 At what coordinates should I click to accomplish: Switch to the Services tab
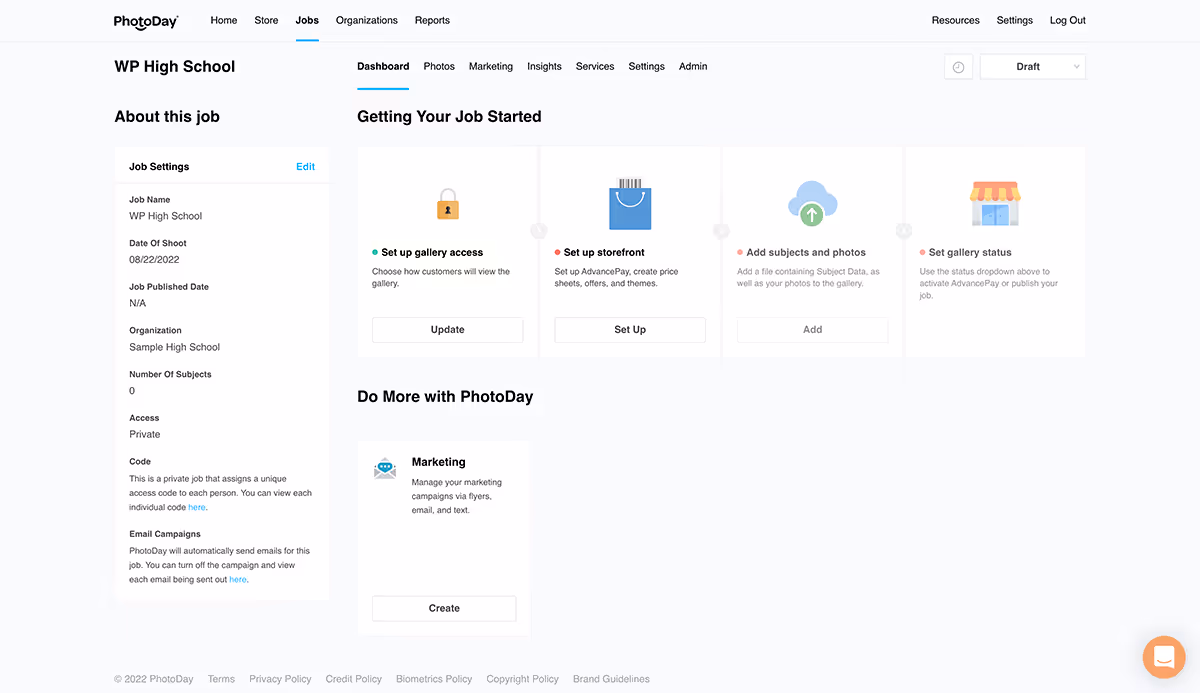[595, 66]
